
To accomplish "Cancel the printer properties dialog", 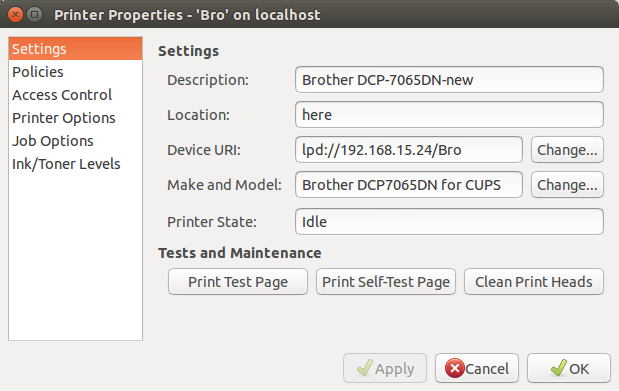I will (477, 368).
